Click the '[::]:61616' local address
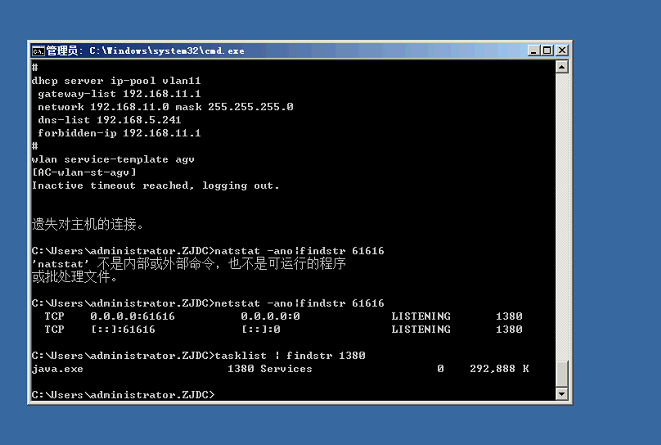The image size is (661, 445). (123, 329)
